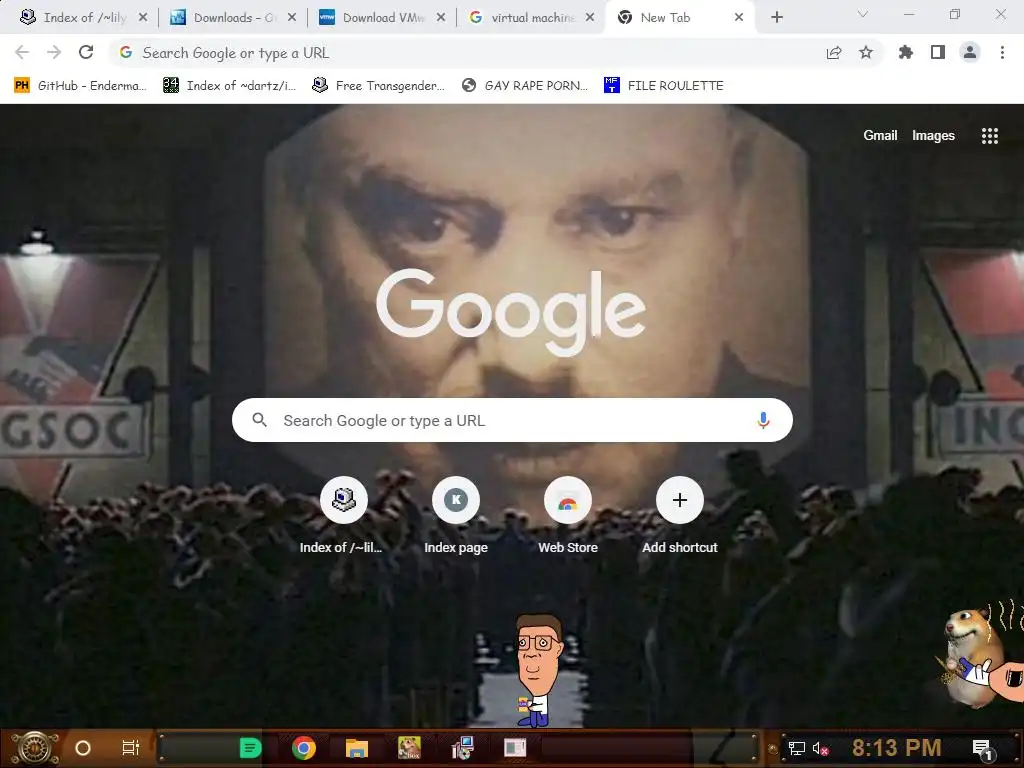Screen dimensions: 1024x768
Task: Open the FILE ROULETTE bookmark
Action: [663, 86]
